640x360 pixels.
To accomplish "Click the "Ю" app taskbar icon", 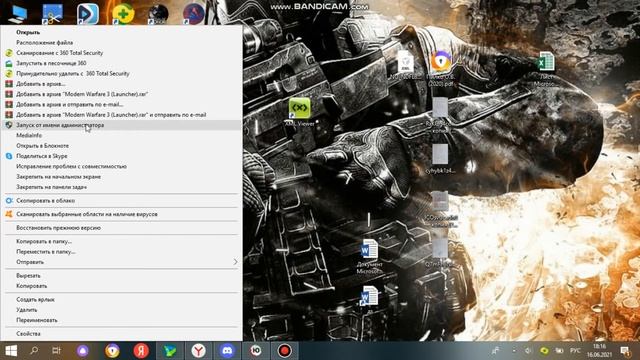I will [256, 351].
